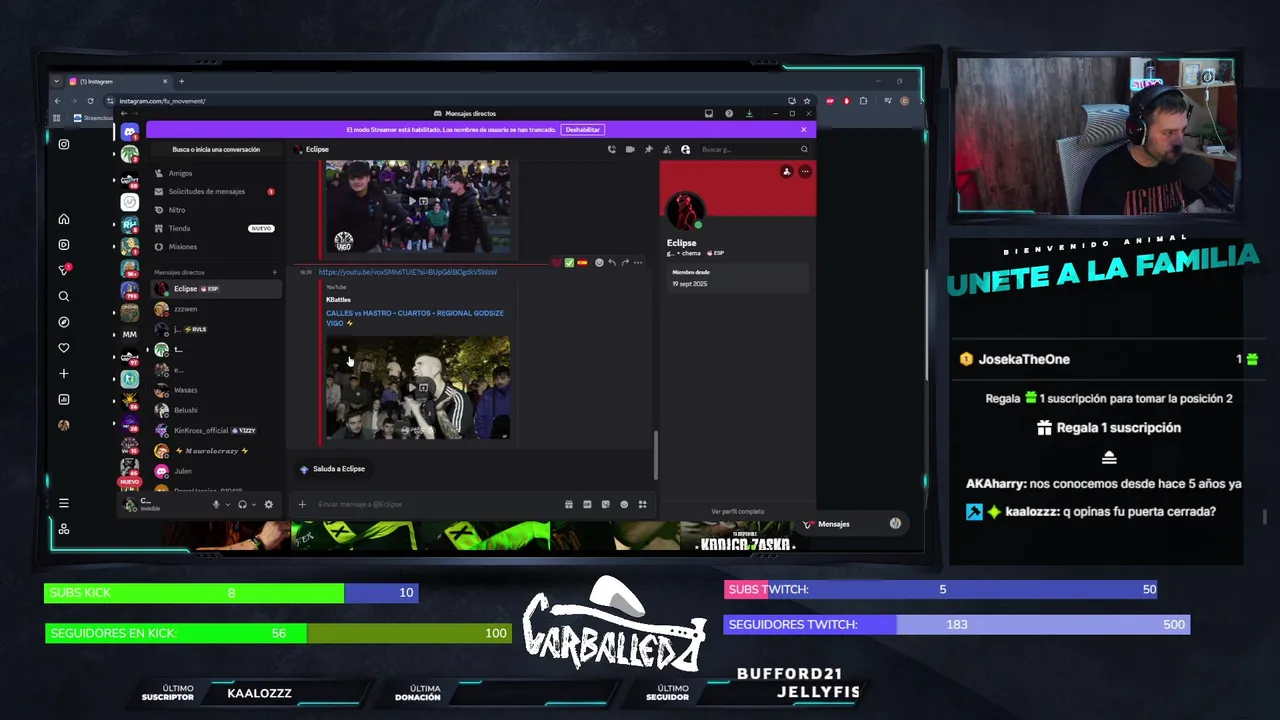Start a voice call with Eclipse
The width and height of the screenshot is (1280, 720).
coord(611,149)
